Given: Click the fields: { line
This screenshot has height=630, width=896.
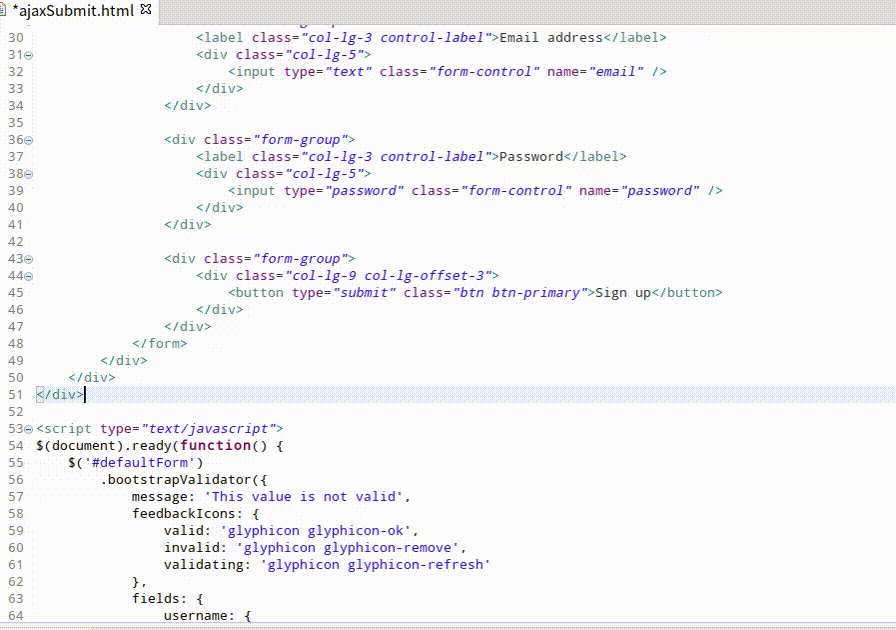Looking at the screenshot, I should point(167,599).
